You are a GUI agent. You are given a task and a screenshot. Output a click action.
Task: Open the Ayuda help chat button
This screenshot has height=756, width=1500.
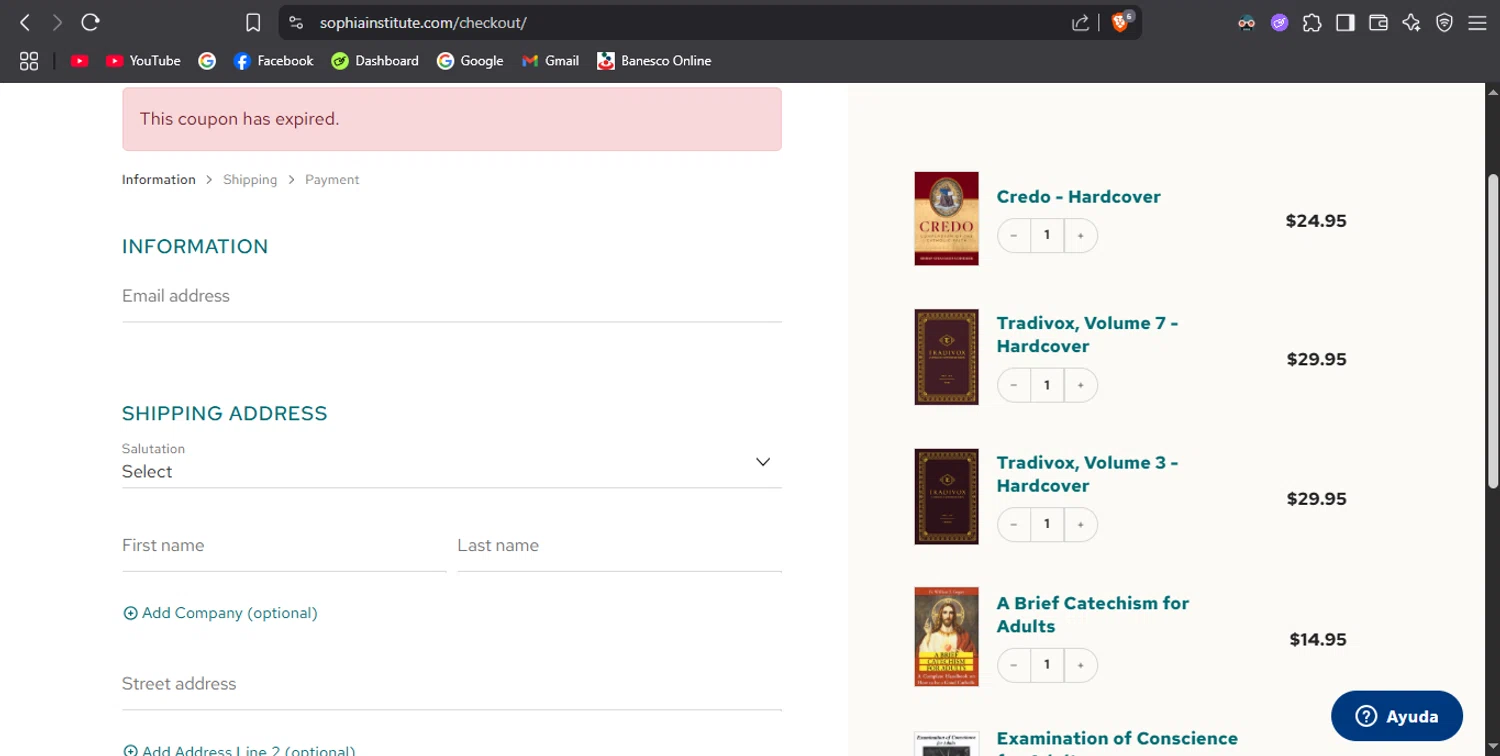coord(1397,716)
